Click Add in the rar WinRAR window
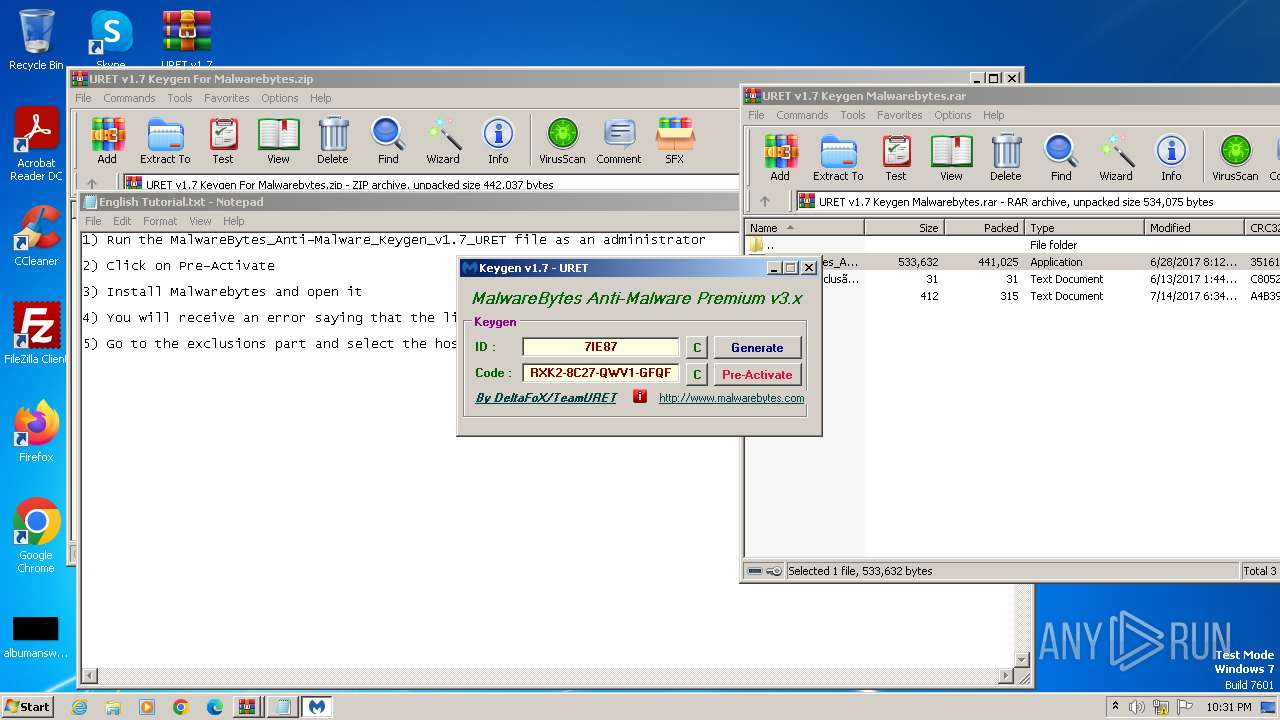 click(780, 158)
